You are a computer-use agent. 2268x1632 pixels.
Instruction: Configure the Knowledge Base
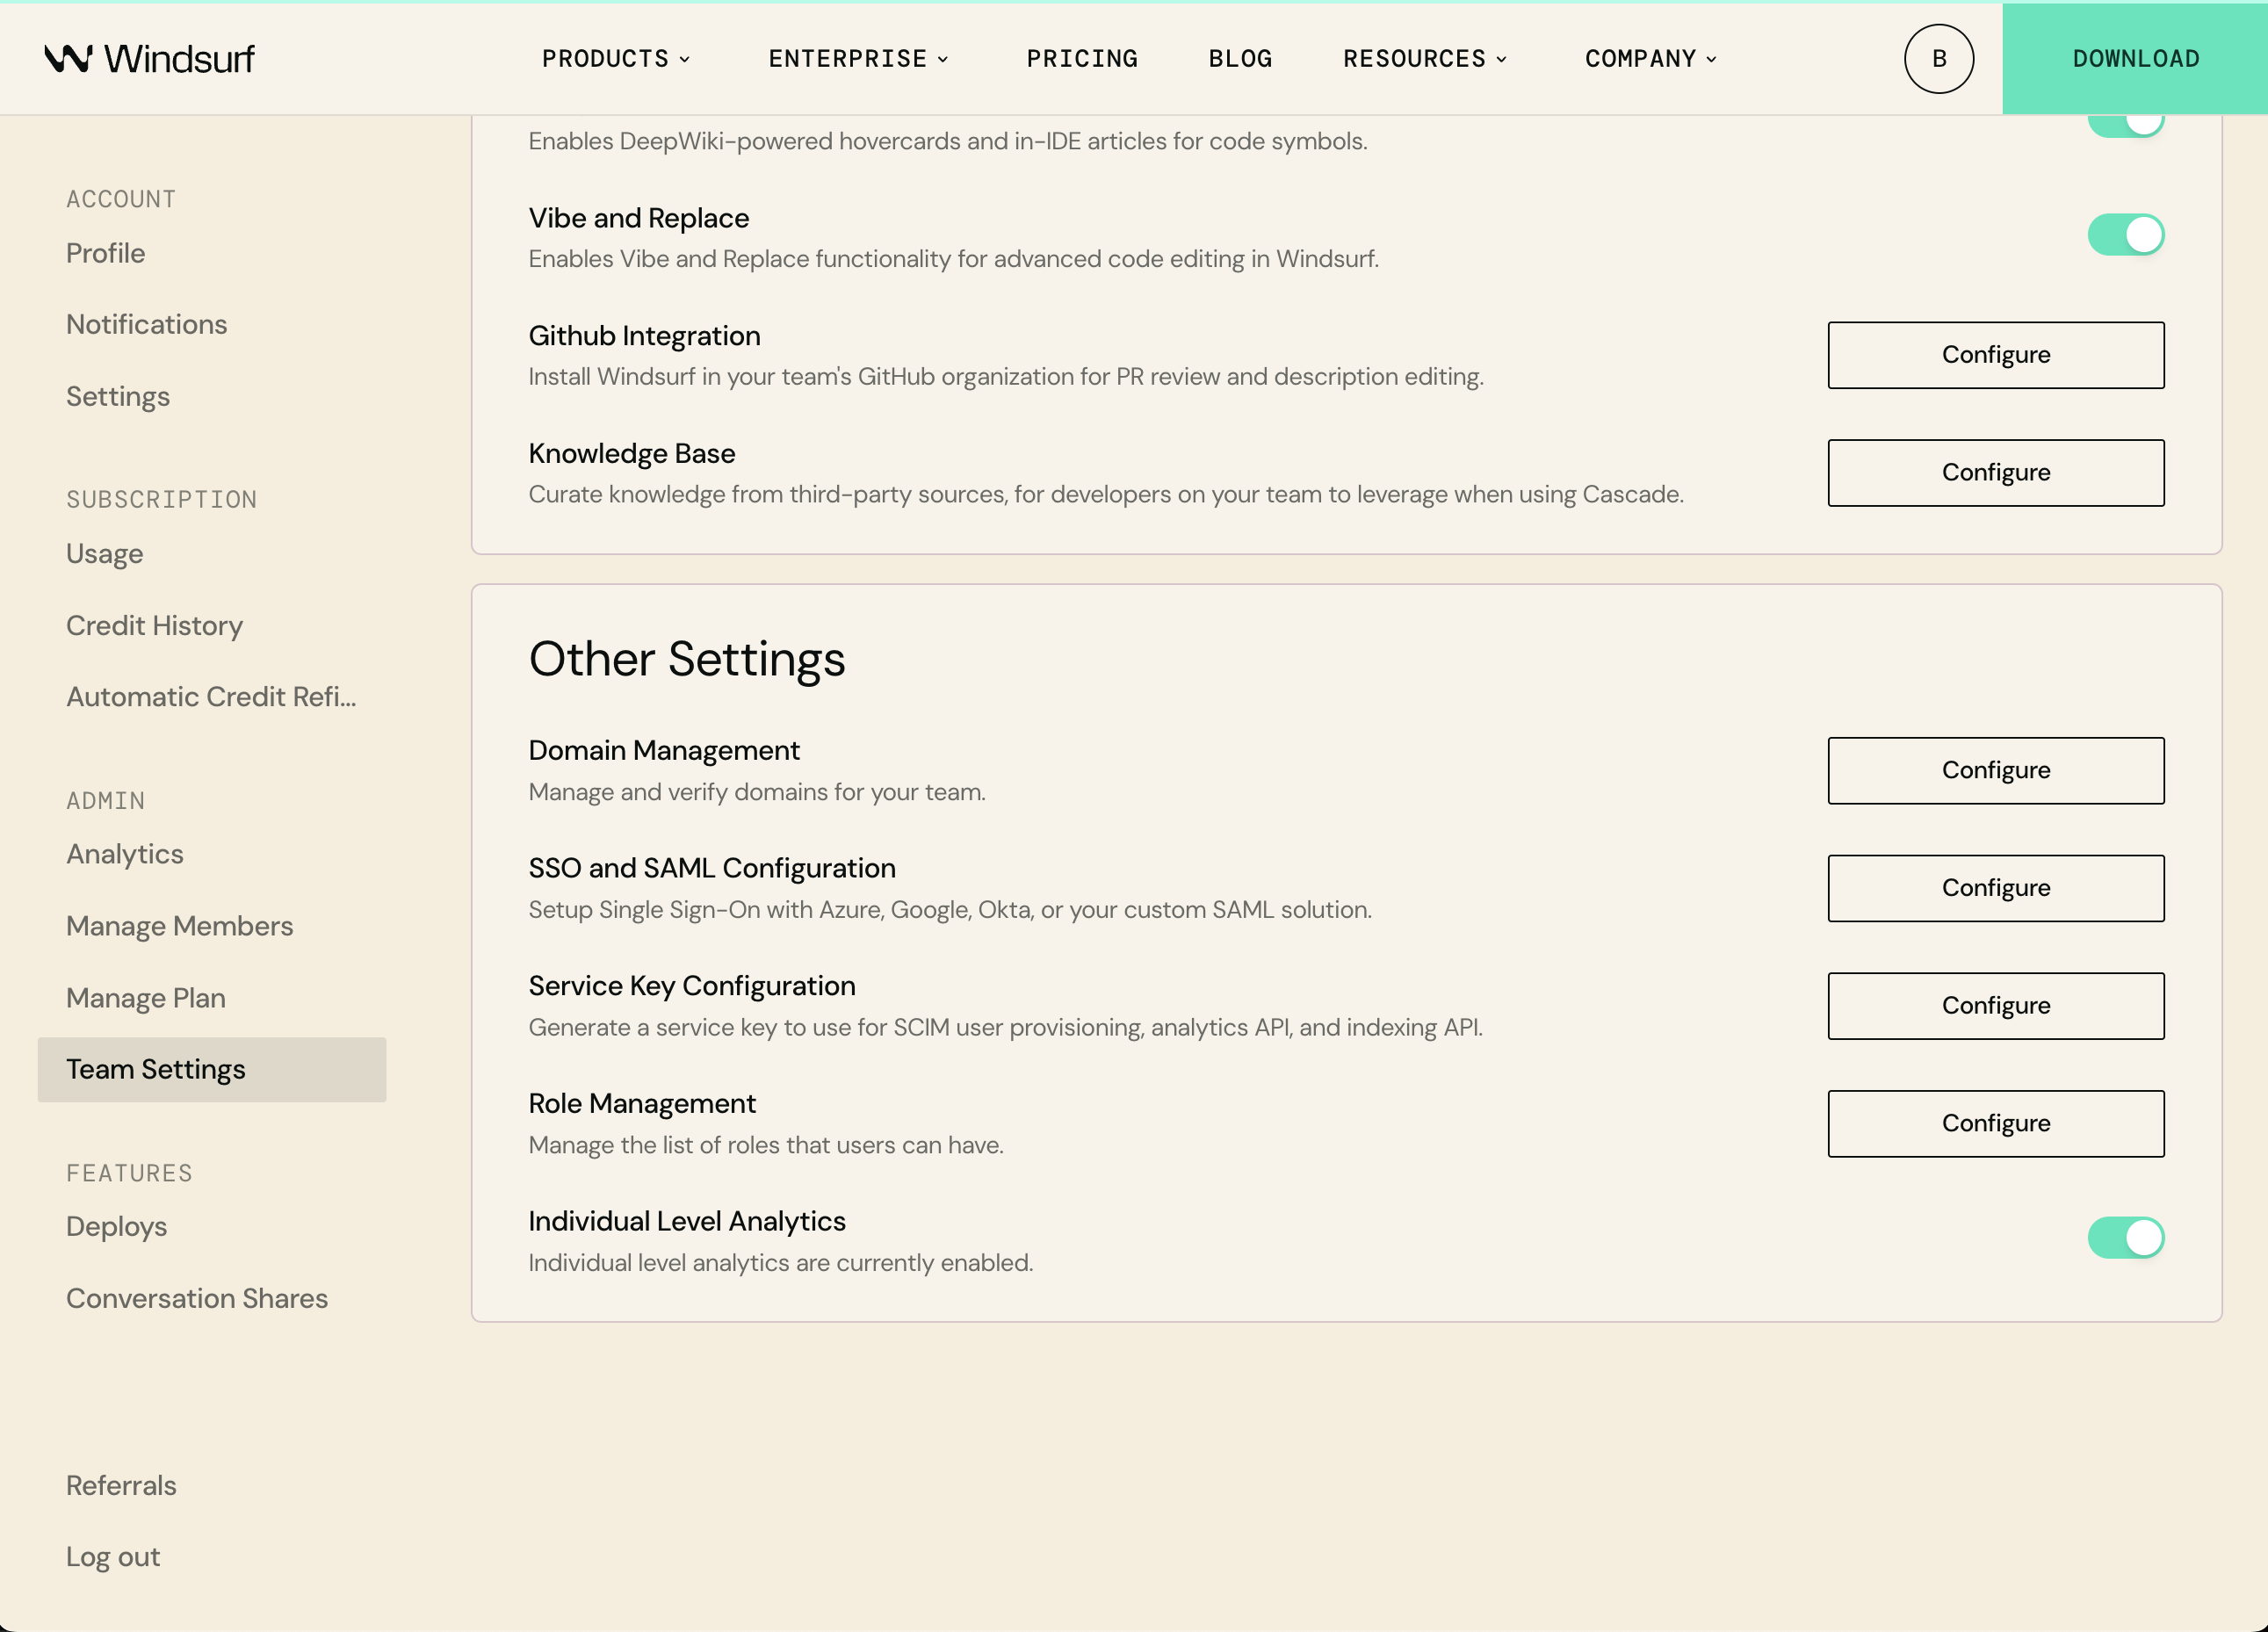[1995, 472]
